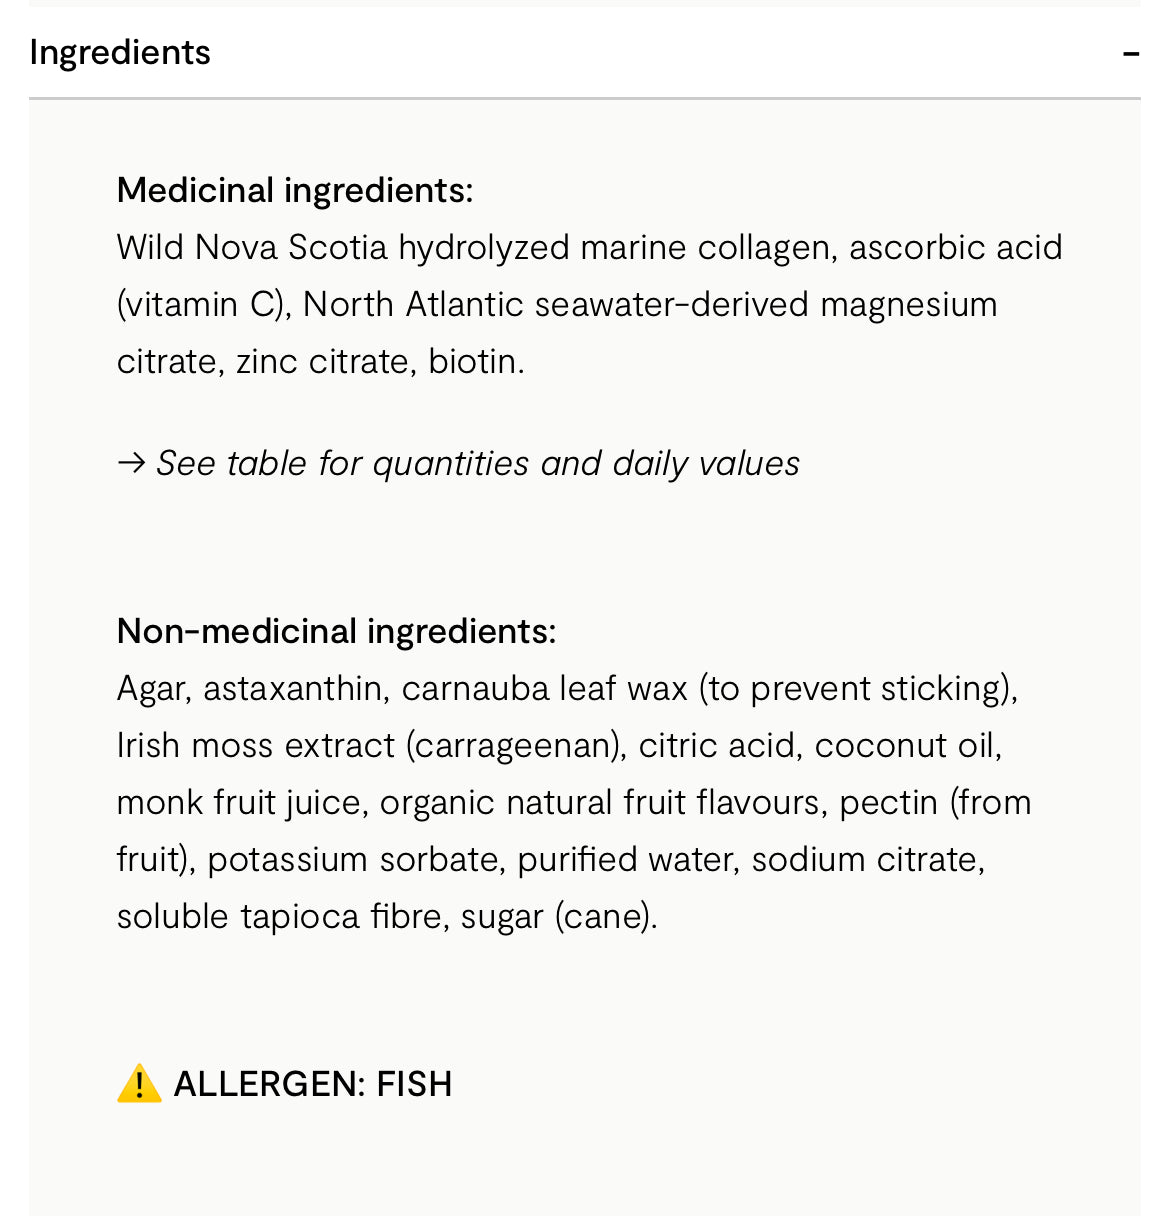Click 'zinc citrate' in the medicinal list
The height and width of the screenshot is (1226, 1170).
(322, 361)
